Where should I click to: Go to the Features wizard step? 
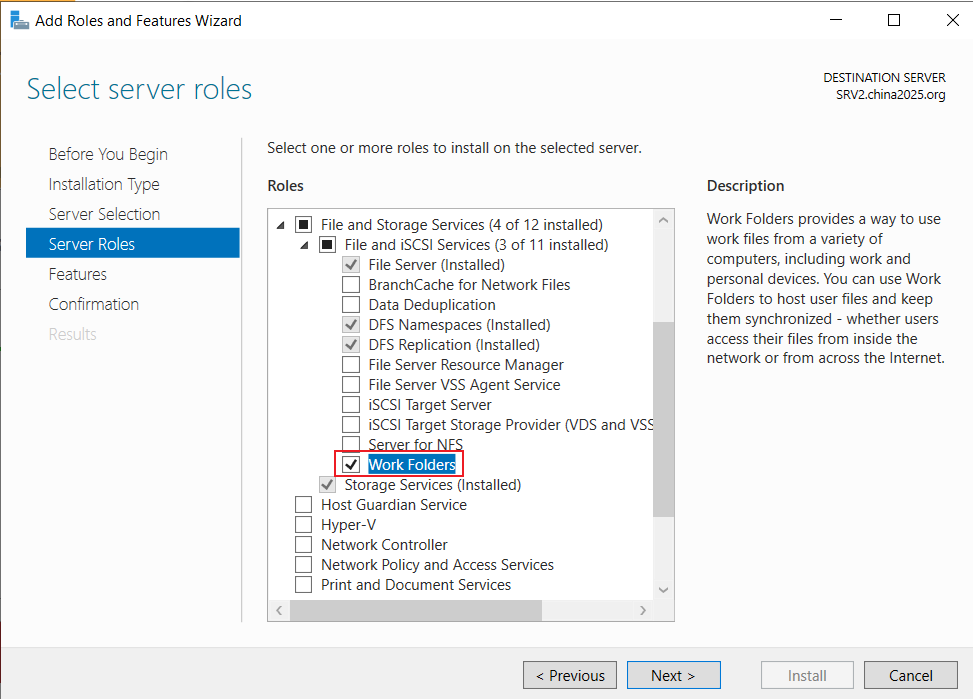coord(78,274)
